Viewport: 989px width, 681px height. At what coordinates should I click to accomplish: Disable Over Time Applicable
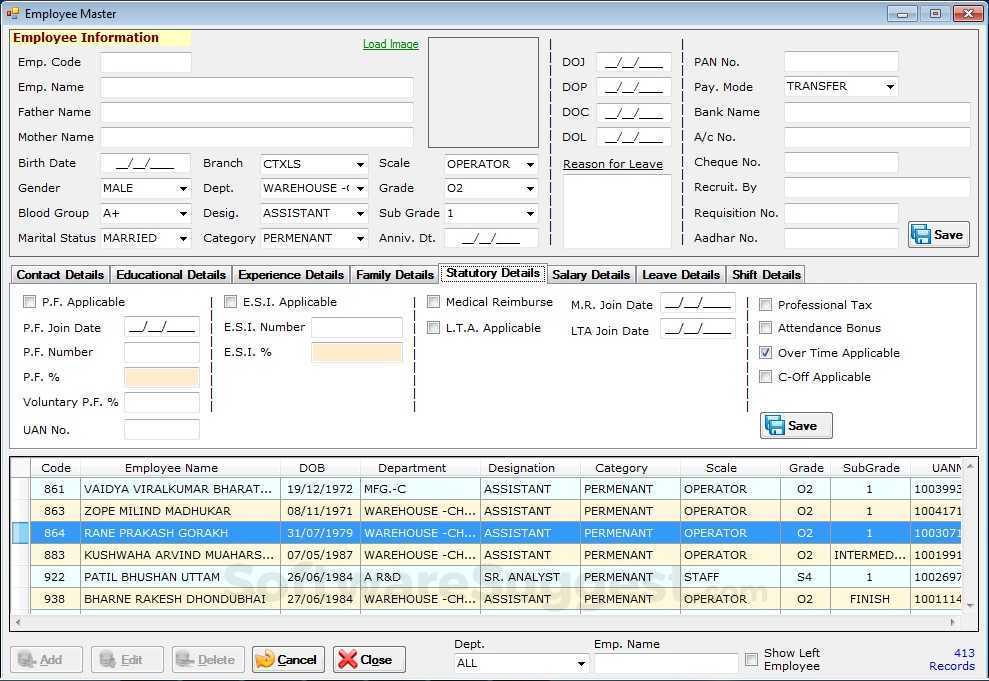[x=766, y=352]
